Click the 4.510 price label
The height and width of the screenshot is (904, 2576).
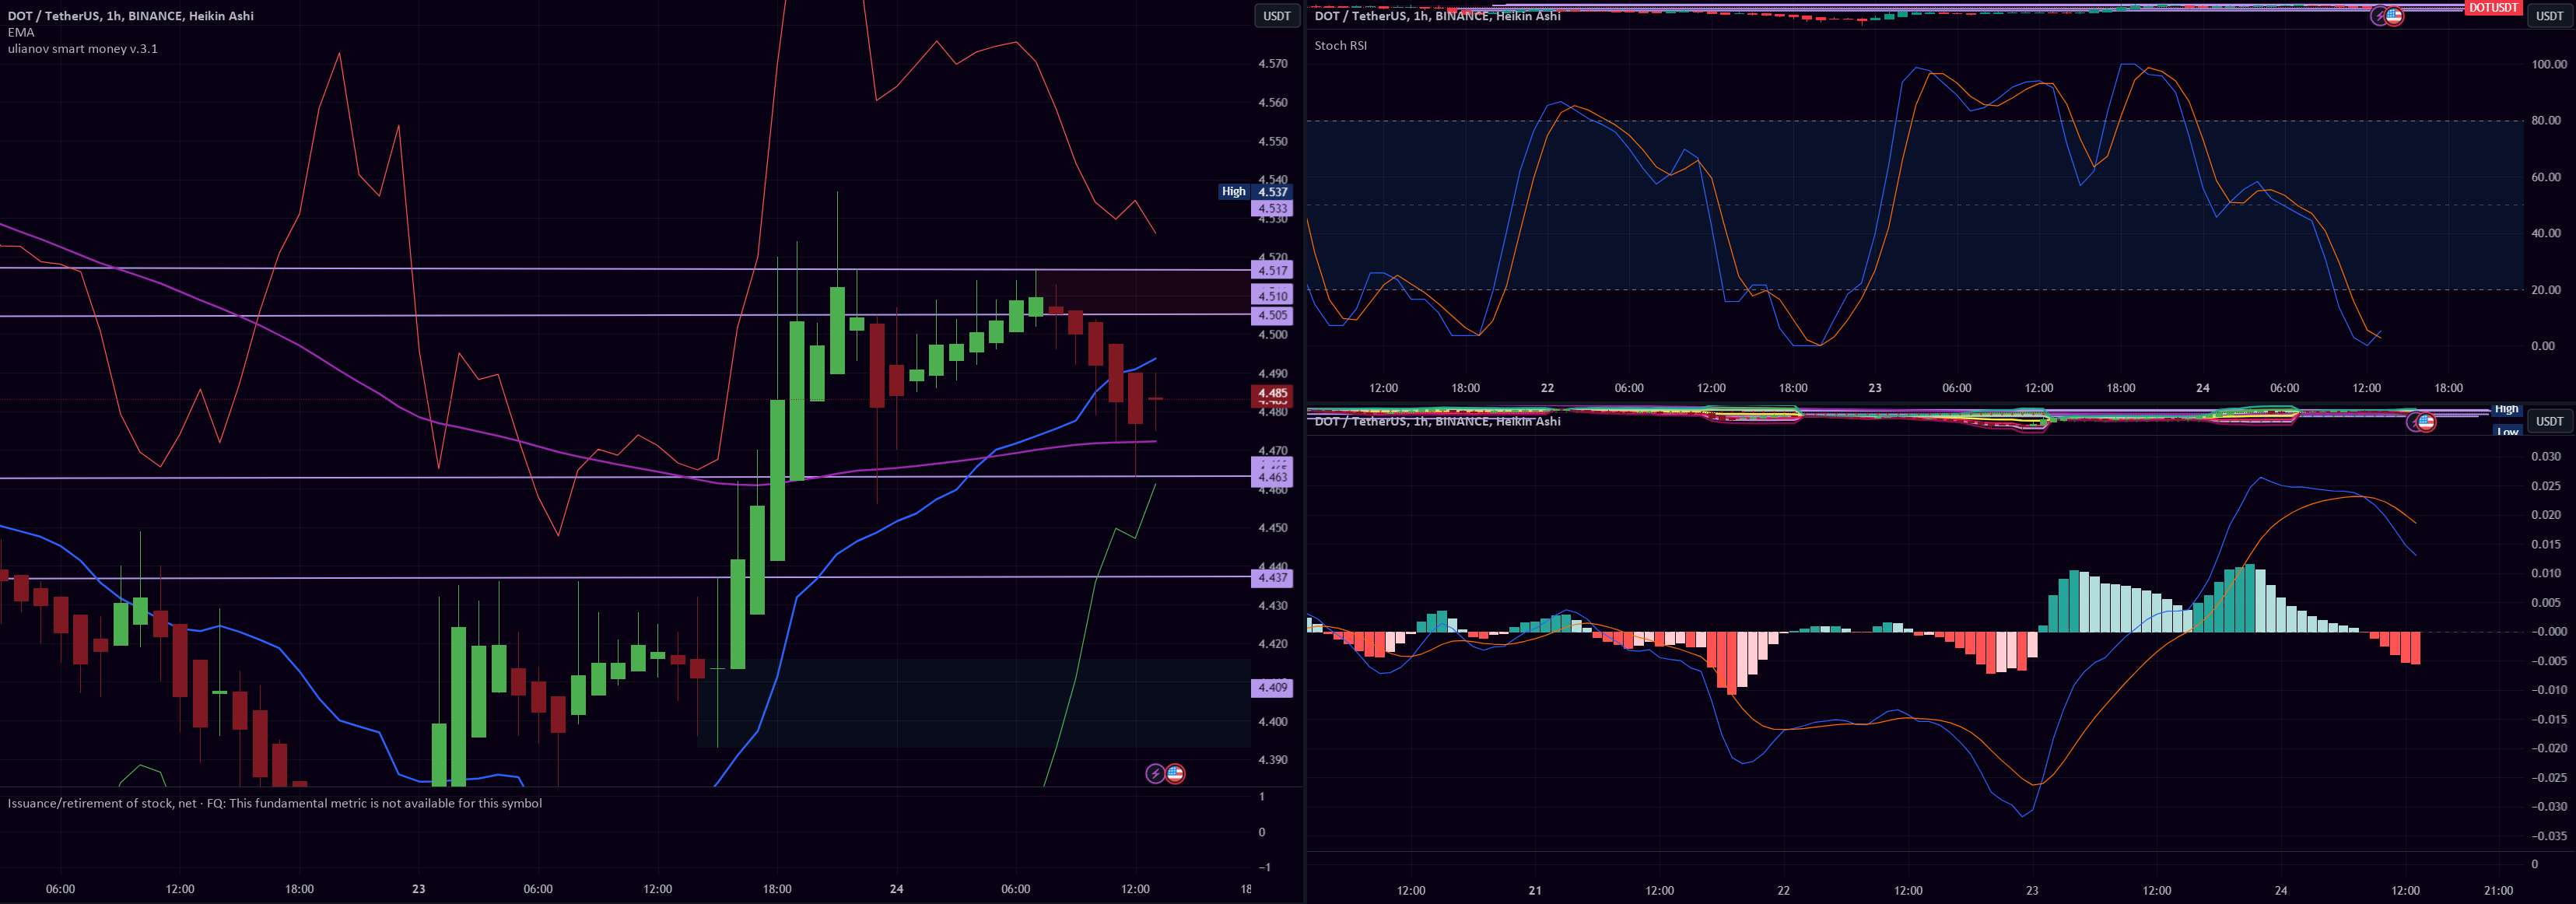[1272, 295]
